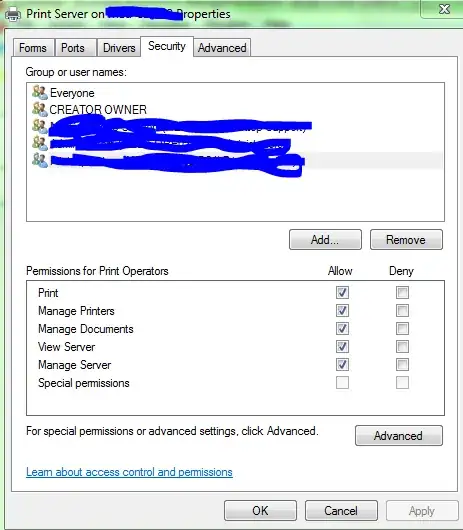Open the Advanced tab
This screenshot has height=530, width=463.
[x=222, y=48]
